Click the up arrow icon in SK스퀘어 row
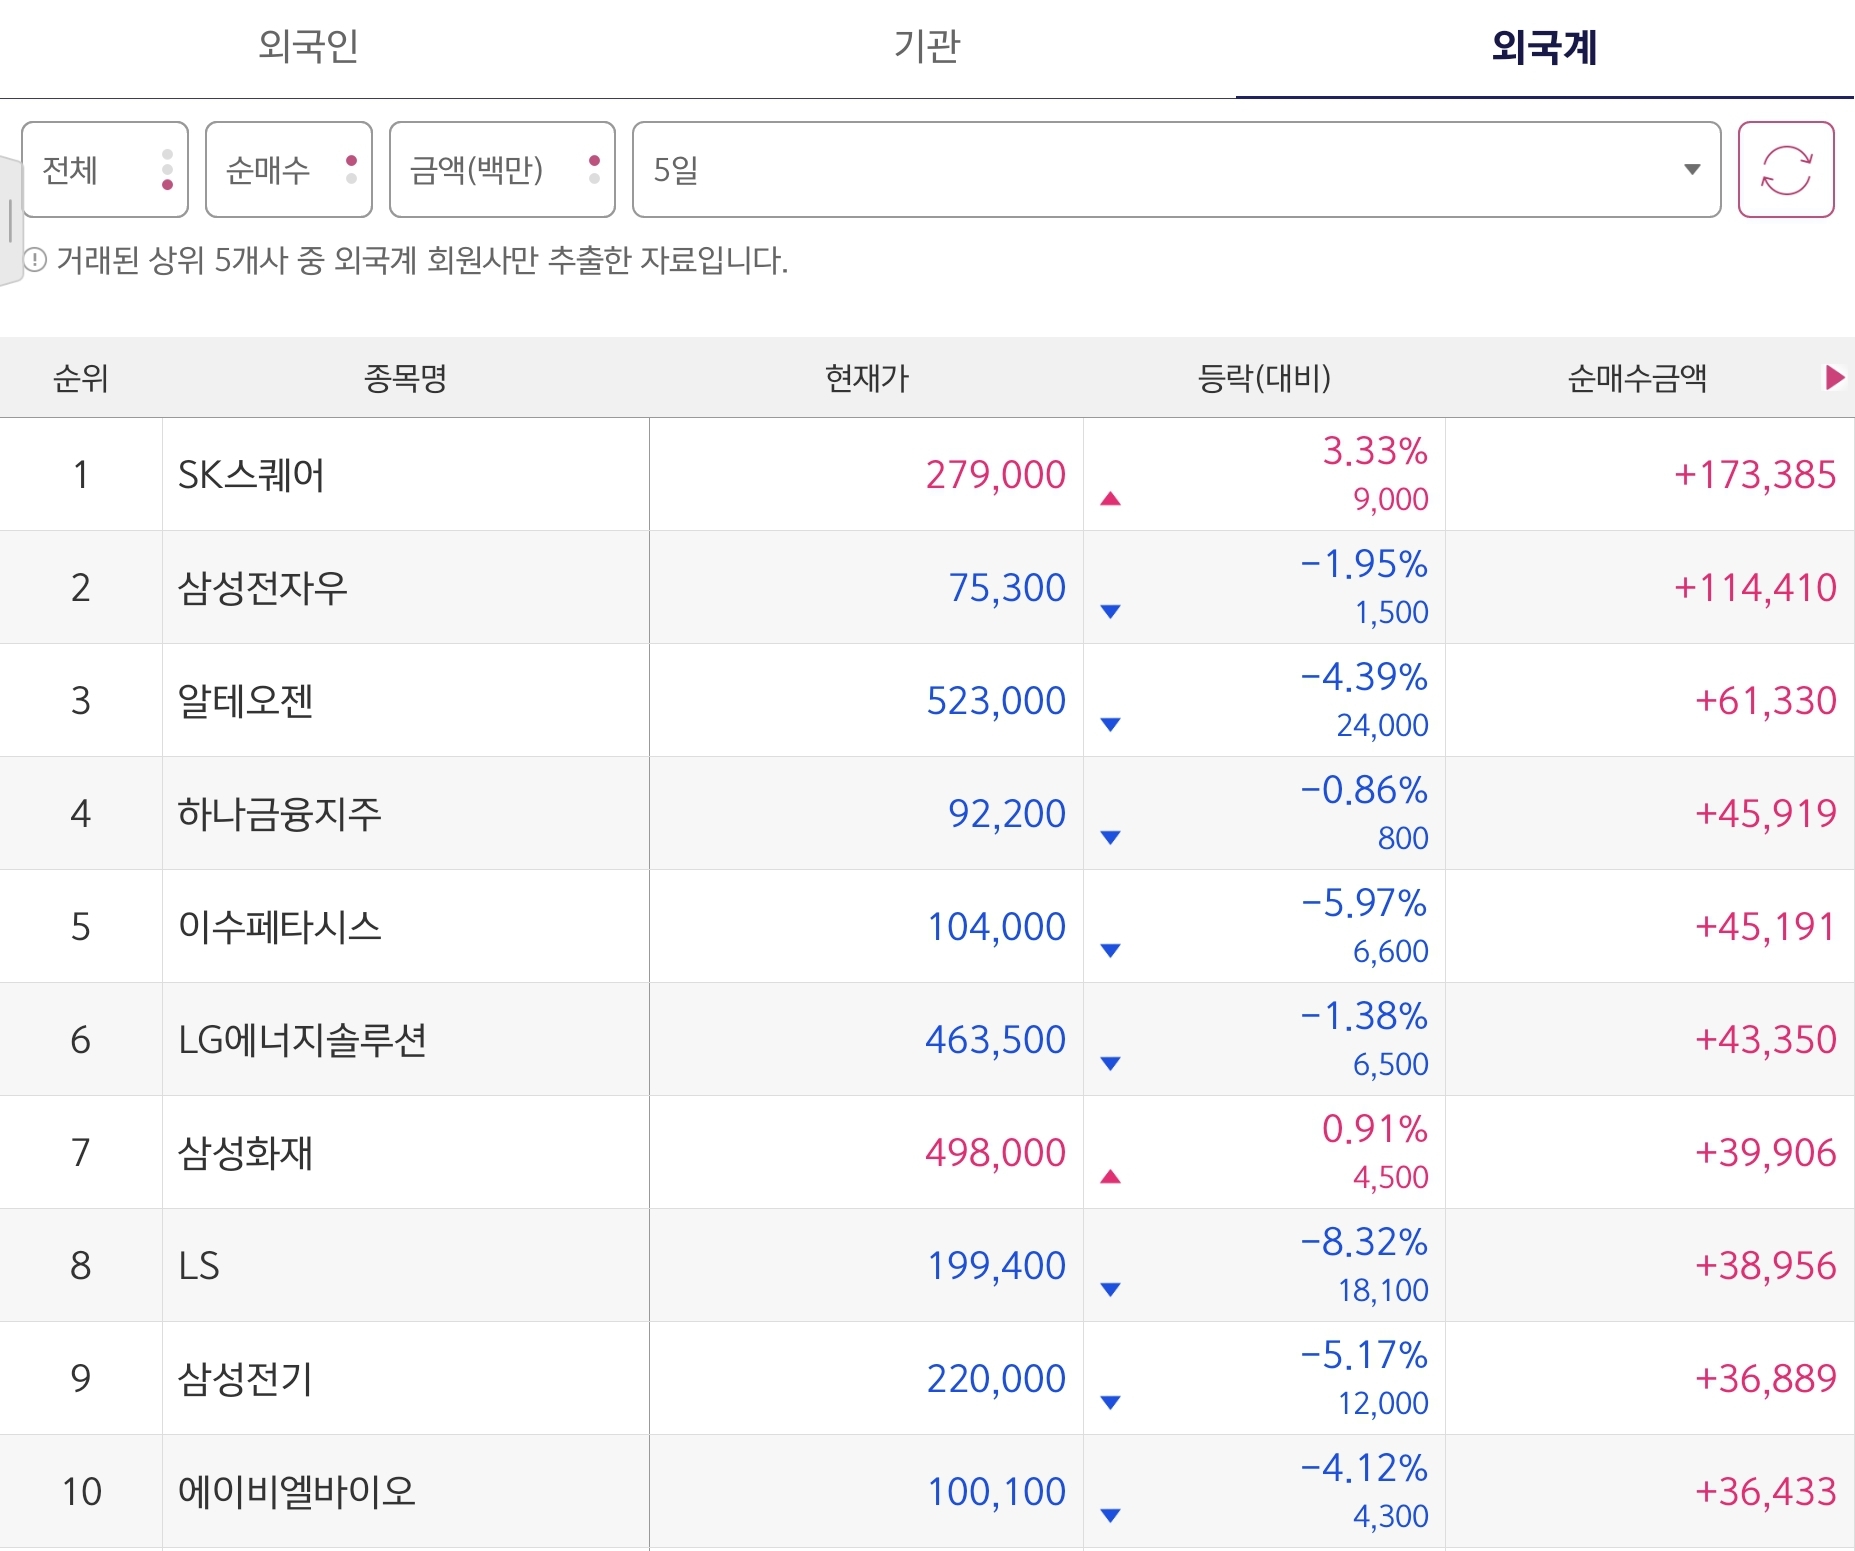This screenshot has height=1551, width=1855. tap(1110, 498)
